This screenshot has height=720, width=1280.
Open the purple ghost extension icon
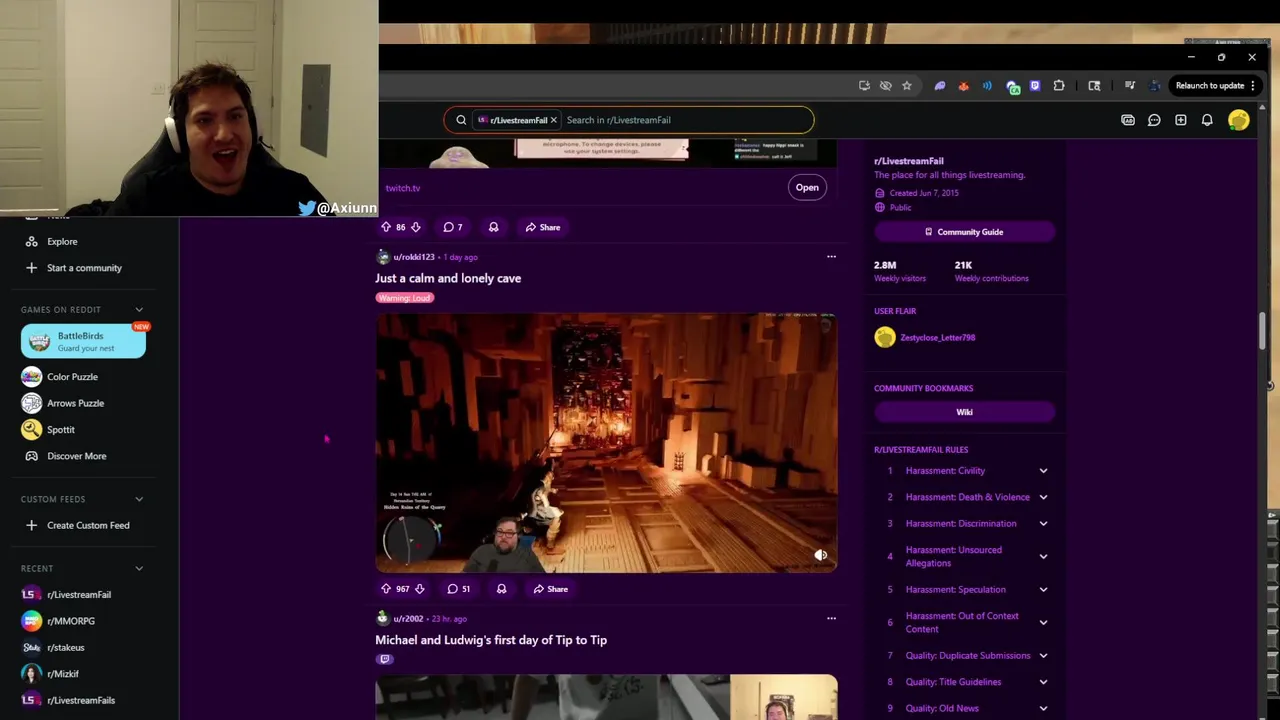click(x=940, y=86)
